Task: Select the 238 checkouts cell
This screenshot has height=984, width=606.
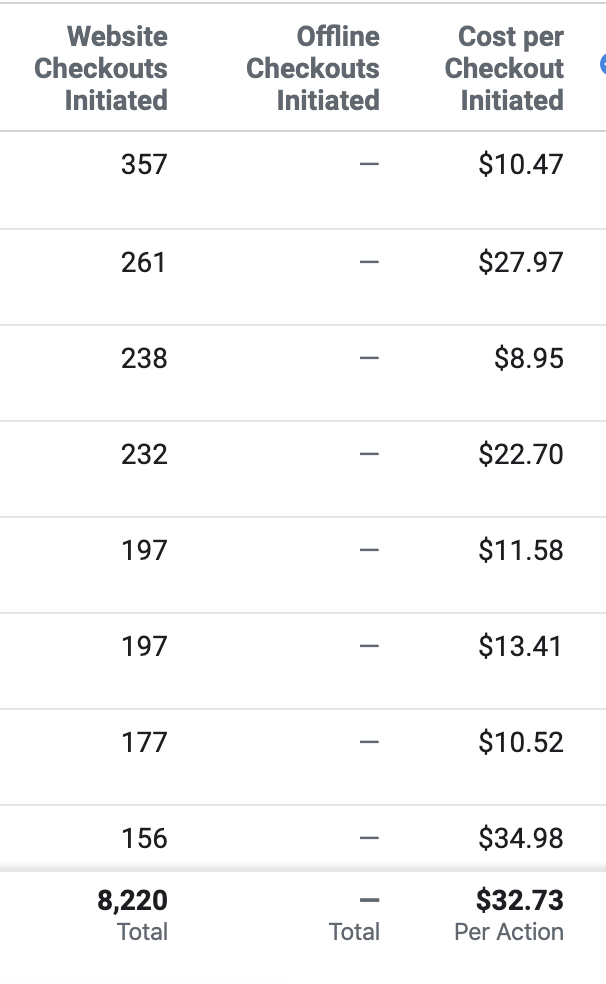Action: (144, 358)
